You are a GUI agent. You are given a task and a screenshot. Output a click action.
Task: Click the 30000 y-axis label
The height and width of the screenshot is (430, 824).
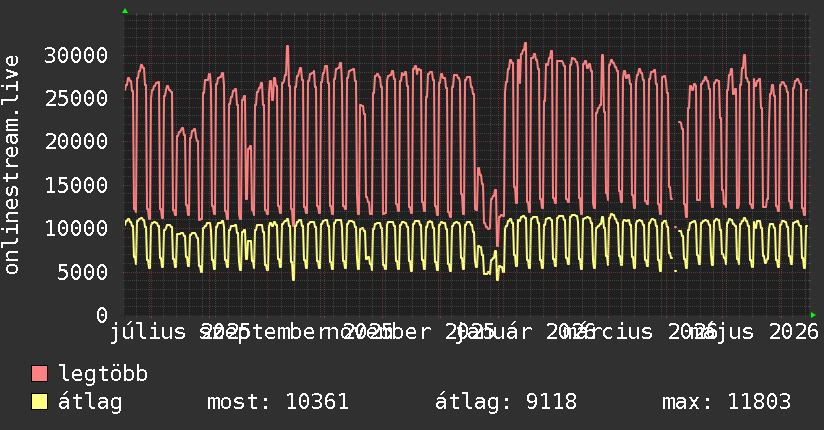pyautogui.click(x=76, y=55)
